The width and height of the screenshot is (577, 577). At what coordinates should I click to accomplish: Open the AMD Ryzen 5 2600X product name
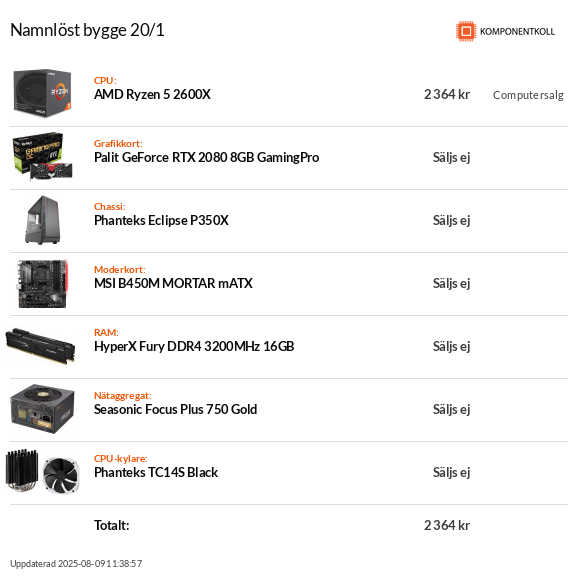(x=152, y=95)
